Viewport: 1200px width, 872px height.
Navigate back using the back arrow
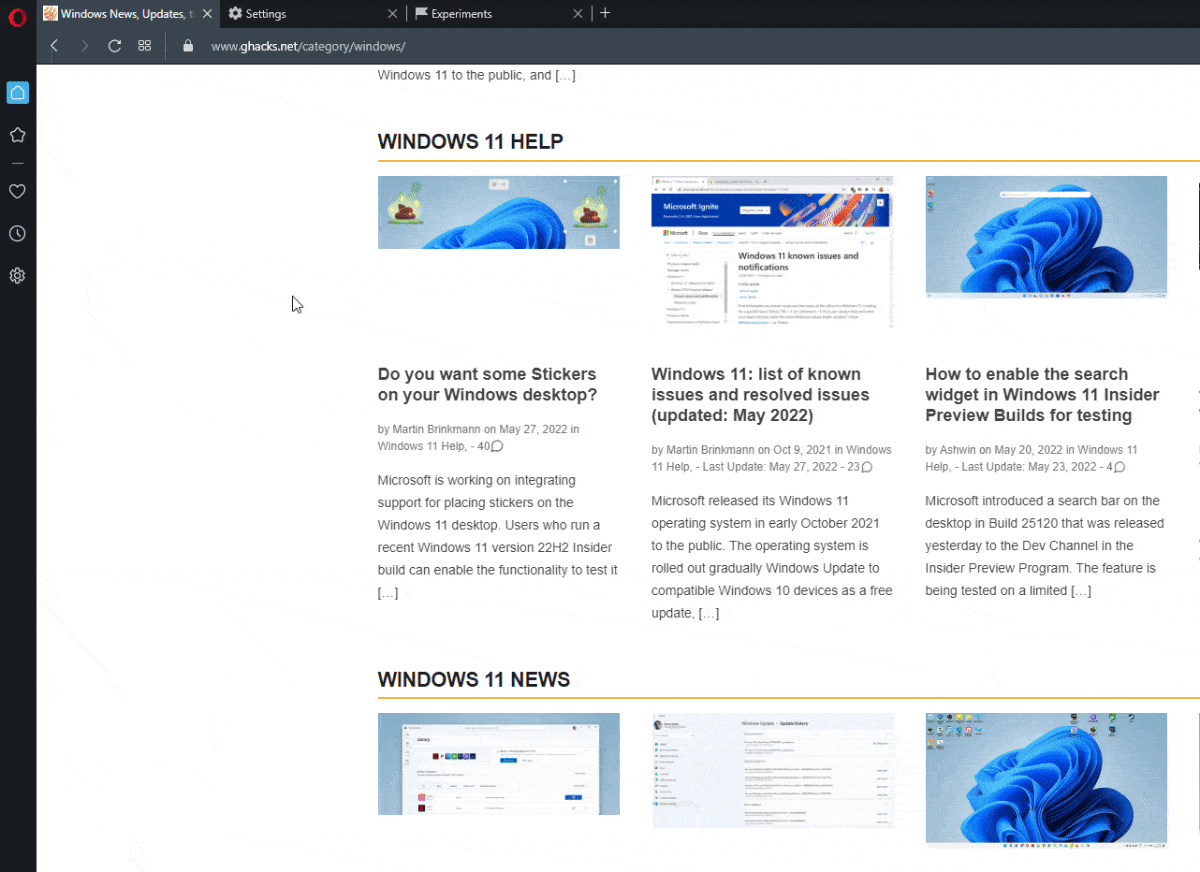(x=54, y=45)
